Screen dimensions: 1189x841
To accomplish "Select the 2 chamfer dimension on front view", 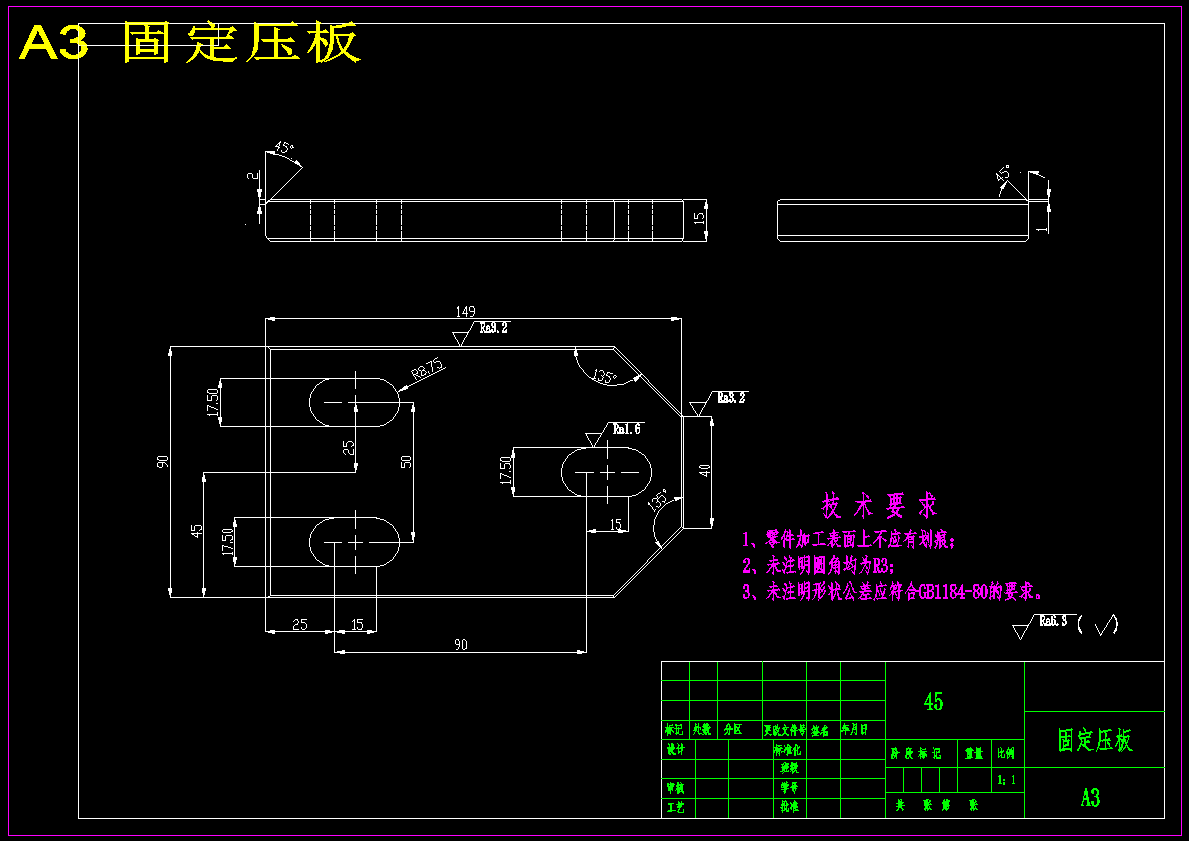I will (253, 177).
